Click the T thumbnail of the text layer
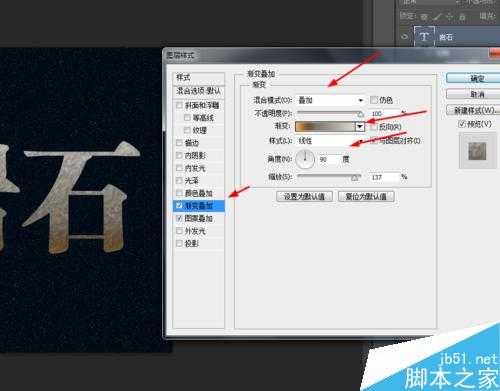The height and width of the screenshot is (391, 500). [424, 36]
